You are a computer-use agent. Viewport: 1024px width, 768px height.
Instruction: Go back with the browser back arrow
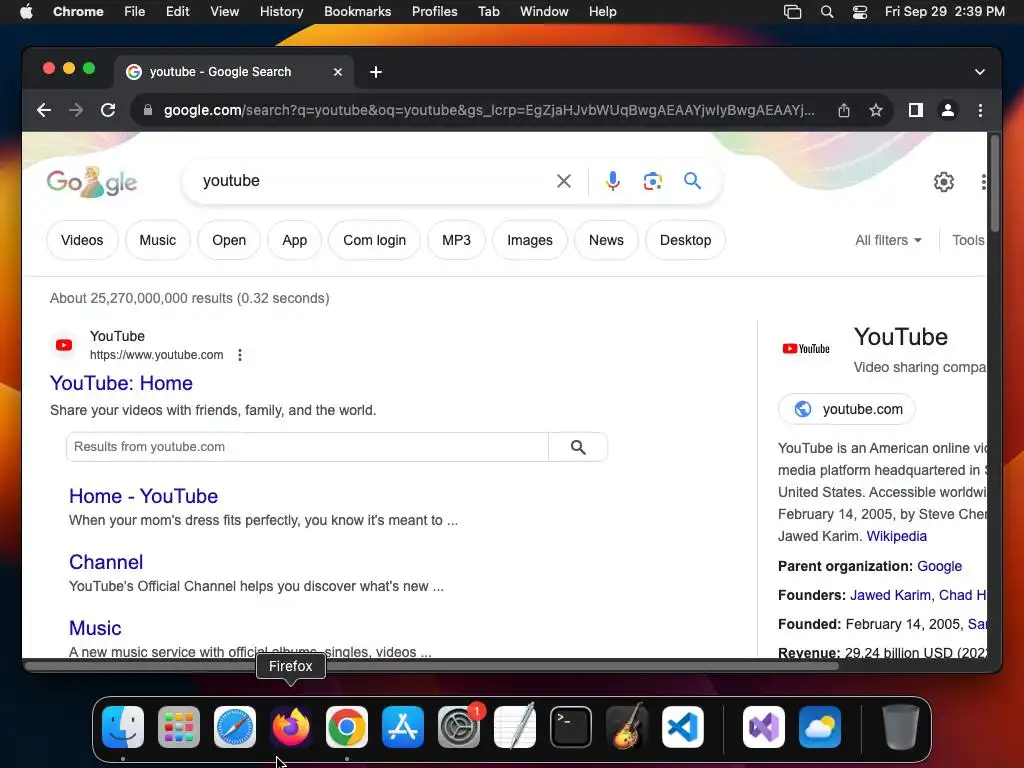44,110
